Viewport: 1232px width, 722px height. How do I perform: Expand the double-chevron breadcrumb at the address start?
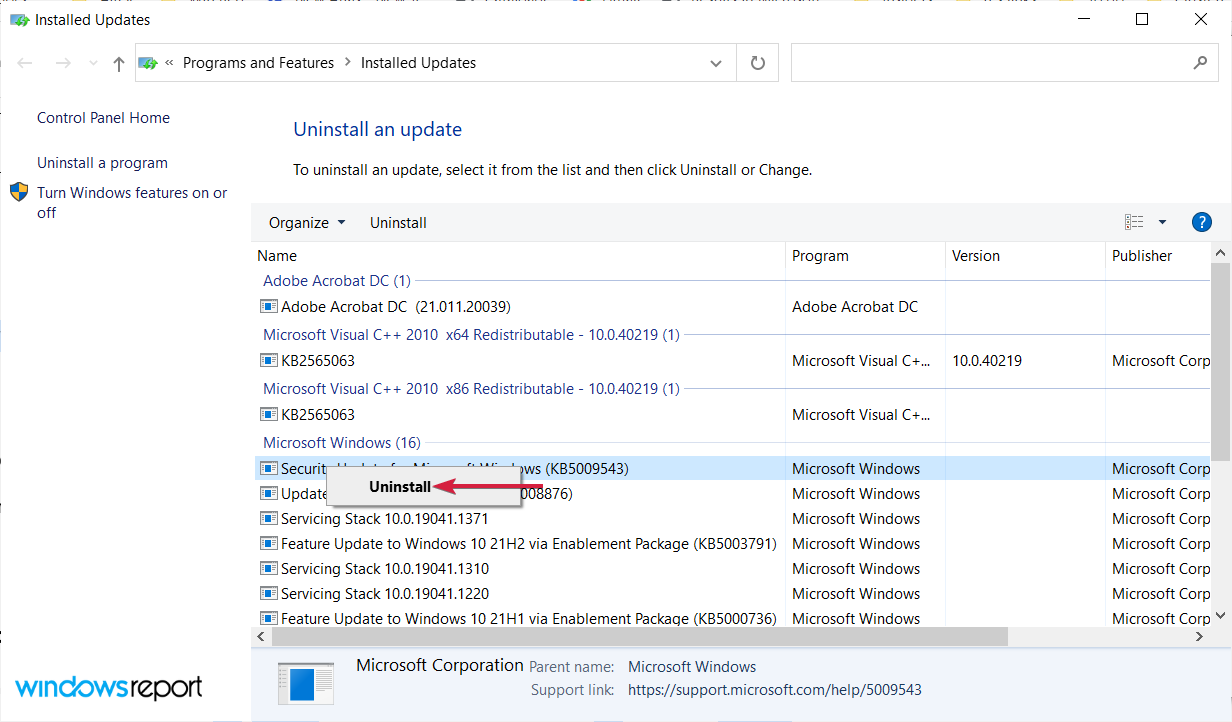[170, 62]
